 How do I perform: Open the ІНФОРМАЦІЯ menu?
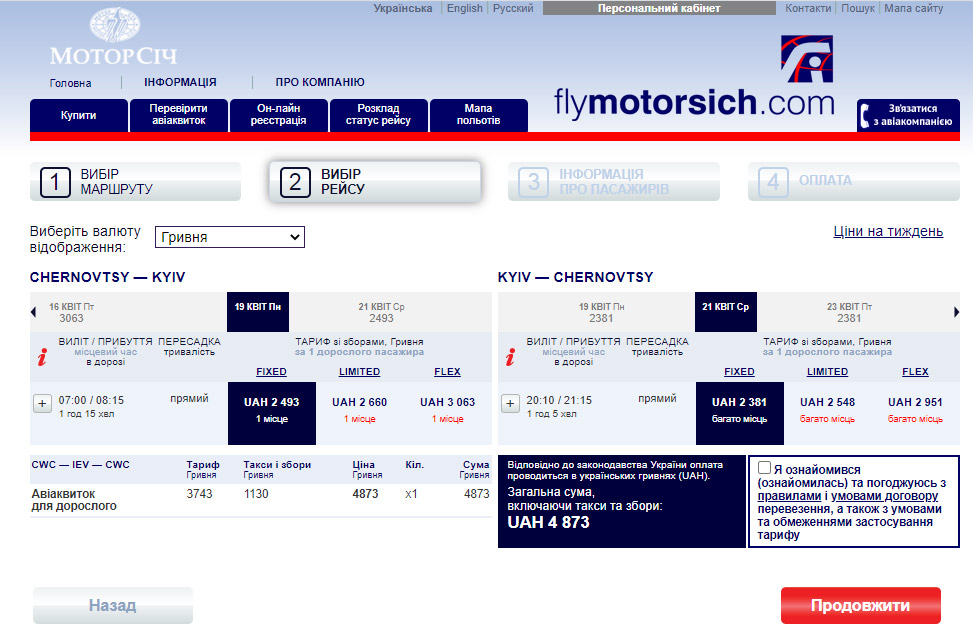coord(180,82)
